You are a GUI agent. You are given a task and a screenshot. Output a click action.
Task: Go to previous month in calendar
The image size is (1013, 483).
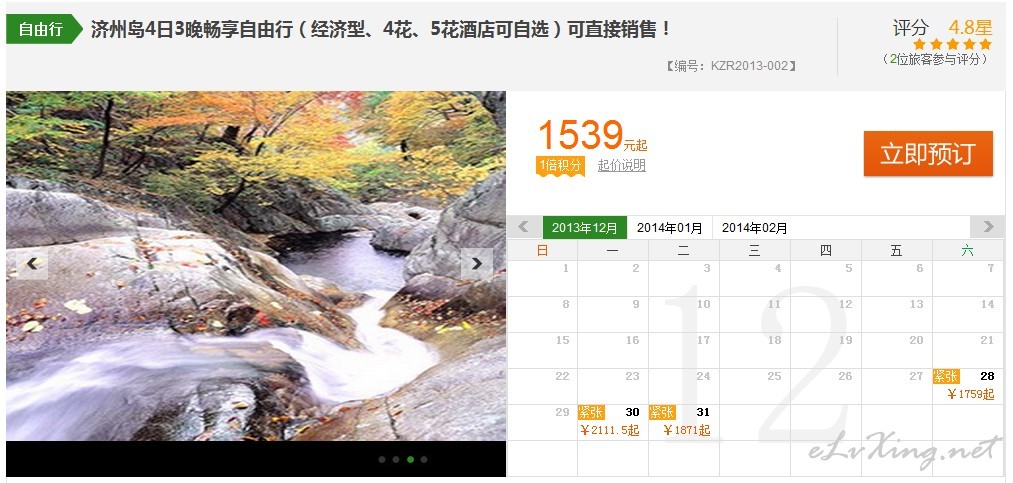click(524, 227)
